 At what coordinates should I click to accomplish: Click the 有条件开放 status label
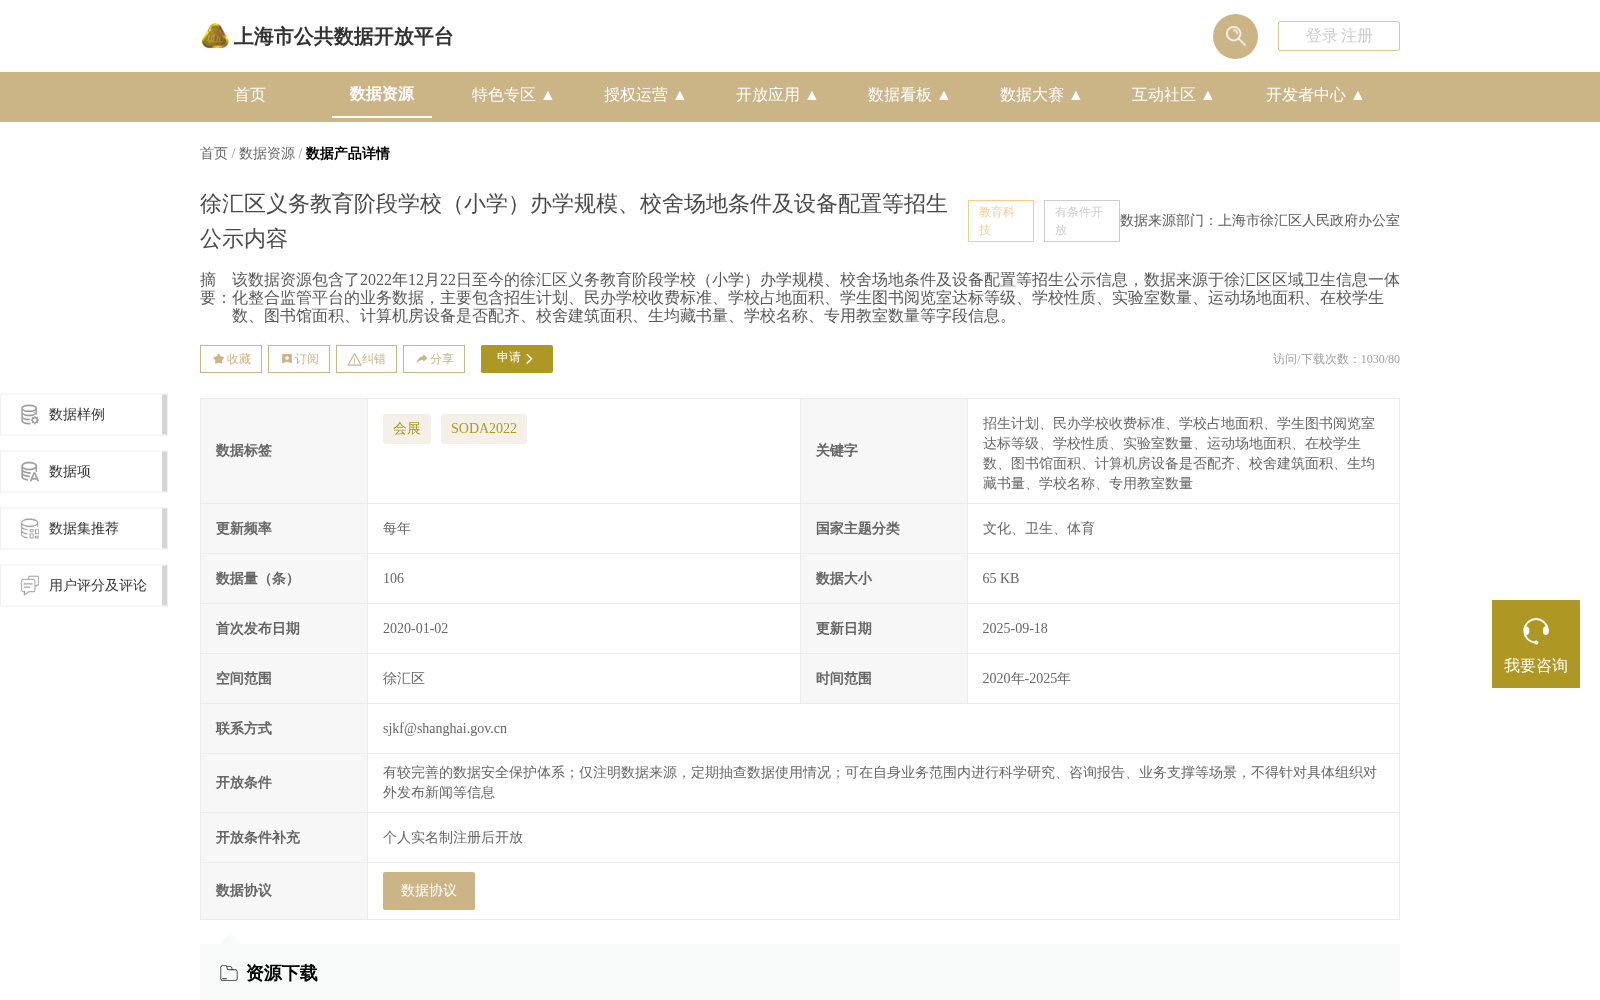click(x=1082, y=221)
